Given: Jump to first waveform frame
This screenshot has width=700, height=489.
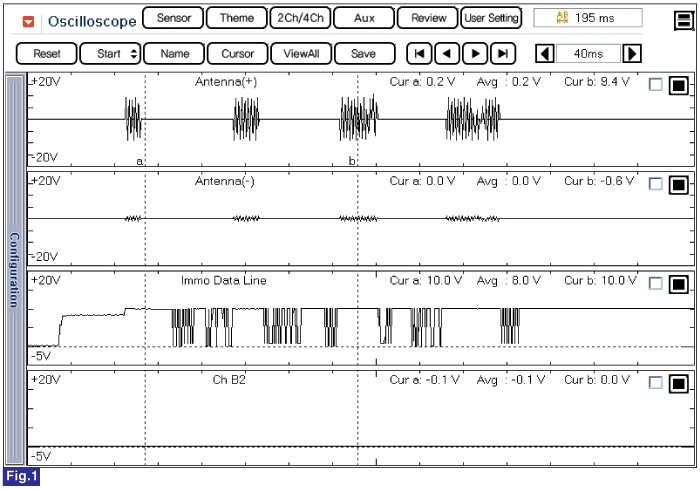Looking at the screenshot, I should pos(420,54).
